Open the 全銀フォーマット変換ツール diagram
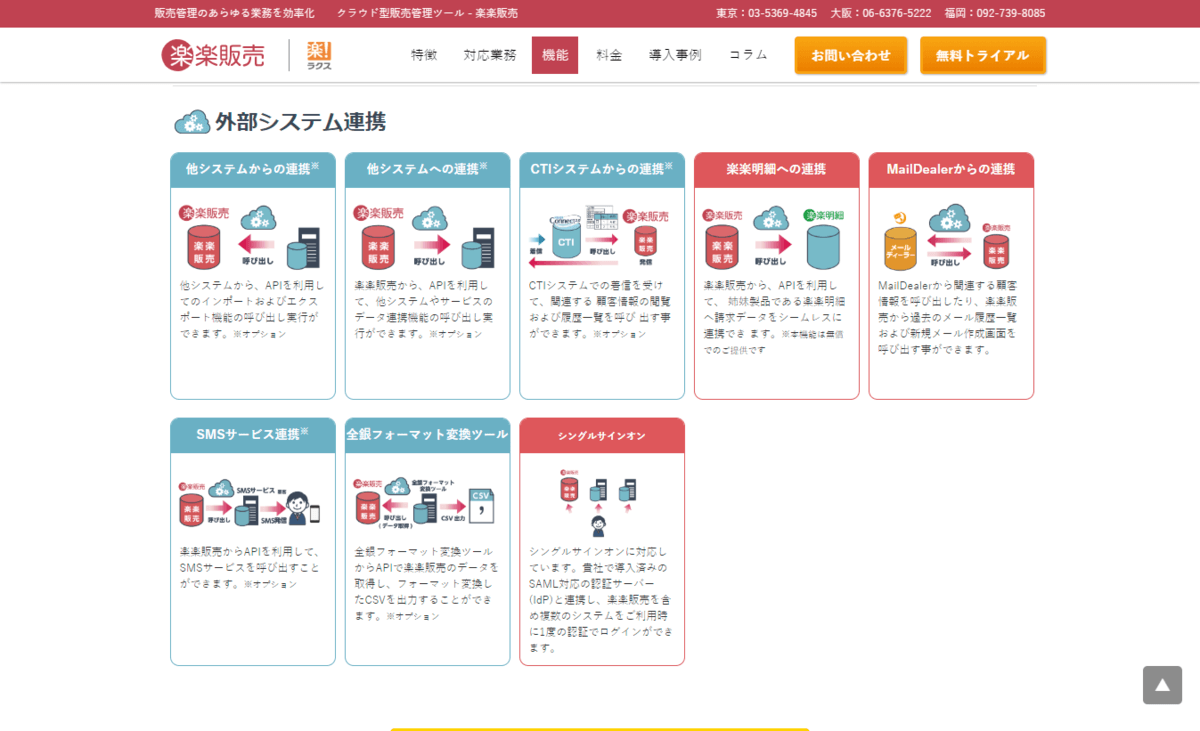1200x731 pixels. (427, 502)
